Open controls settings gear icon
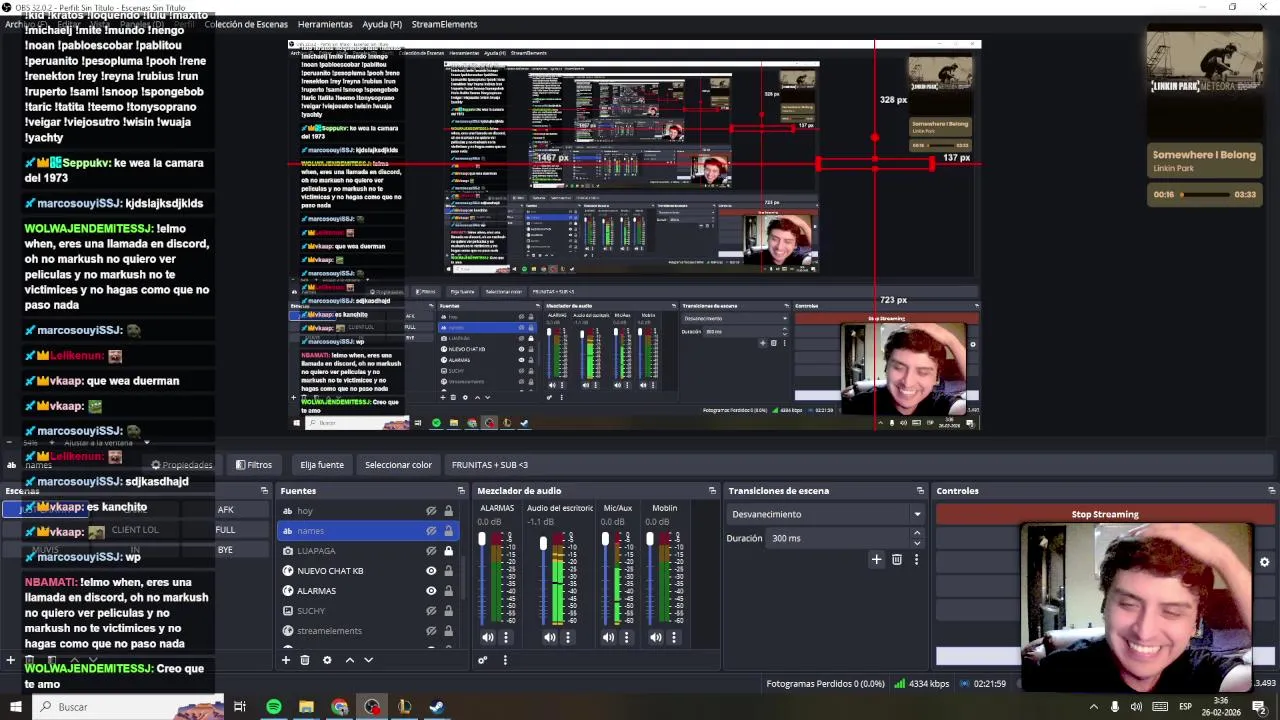Screen dimensions: 1280x720 click(1264, 562)
